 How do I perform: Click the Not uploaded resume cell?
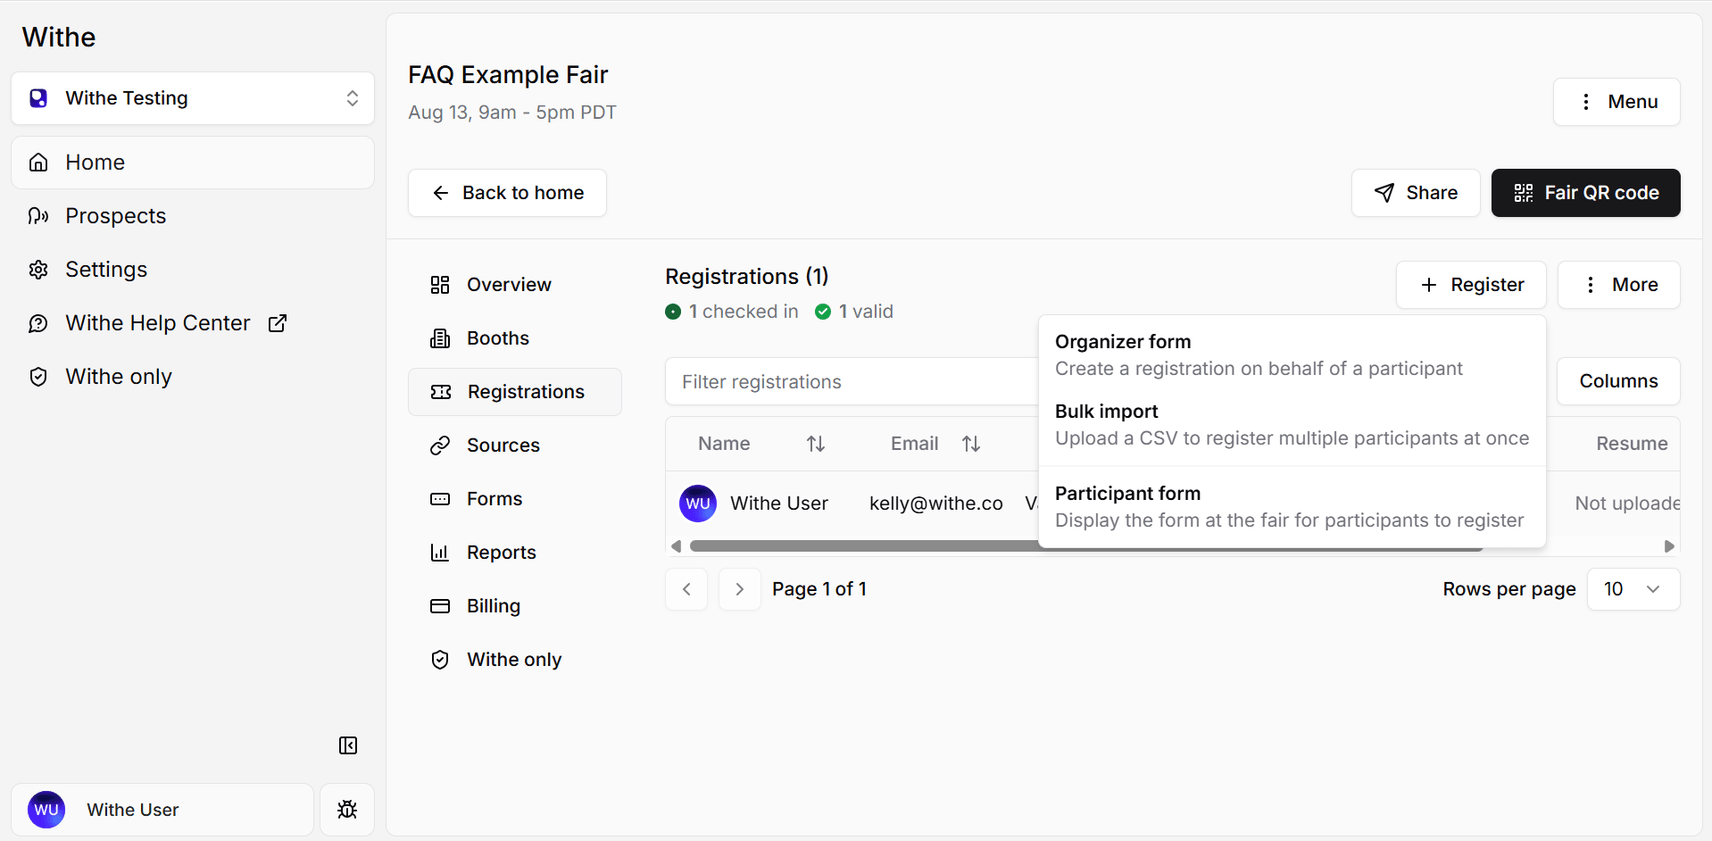(x=1627, y=503)
